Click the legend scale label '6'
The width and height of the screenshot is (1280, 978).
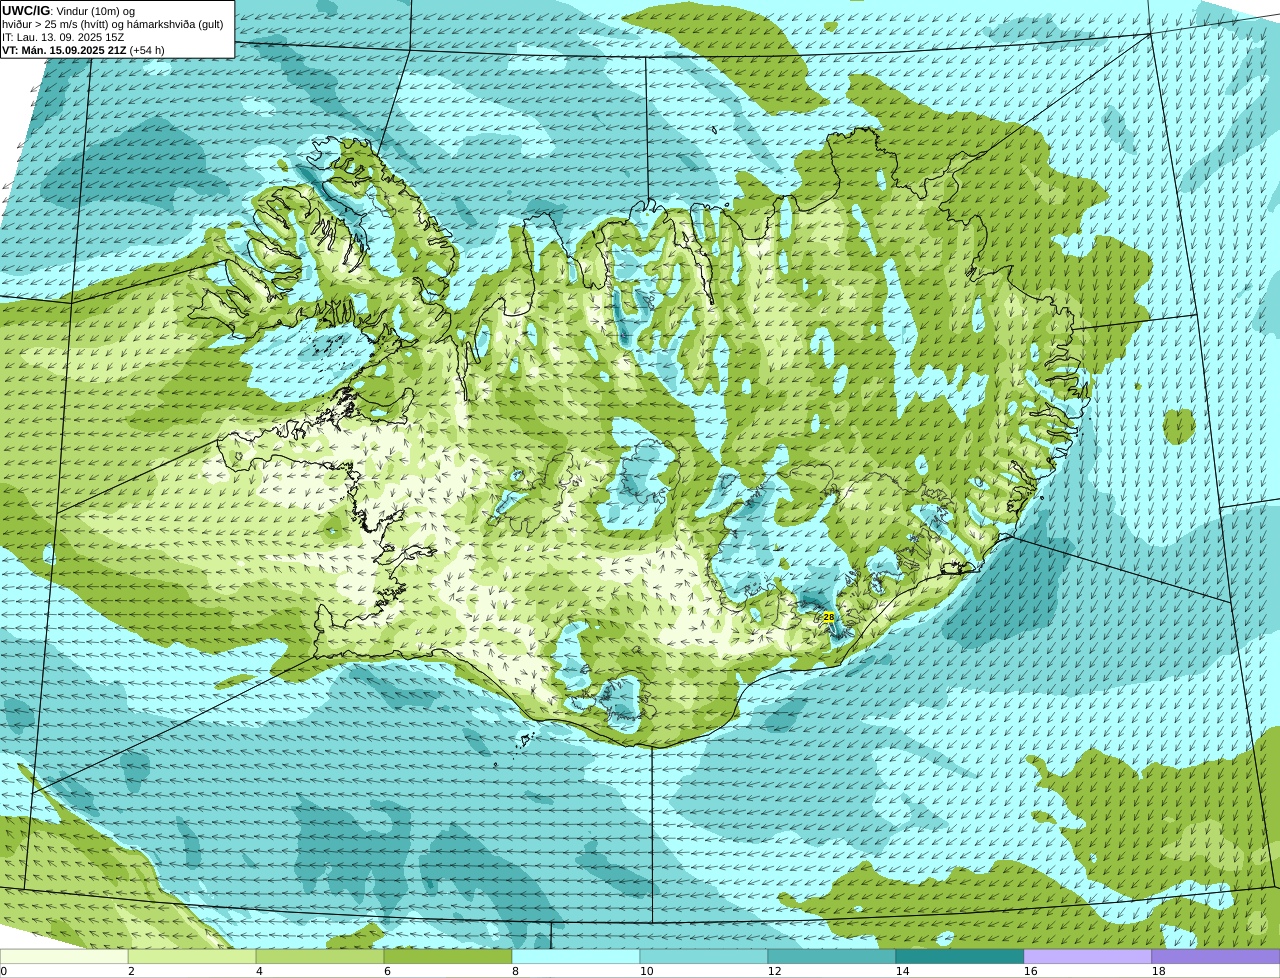(x=387, y=971)
